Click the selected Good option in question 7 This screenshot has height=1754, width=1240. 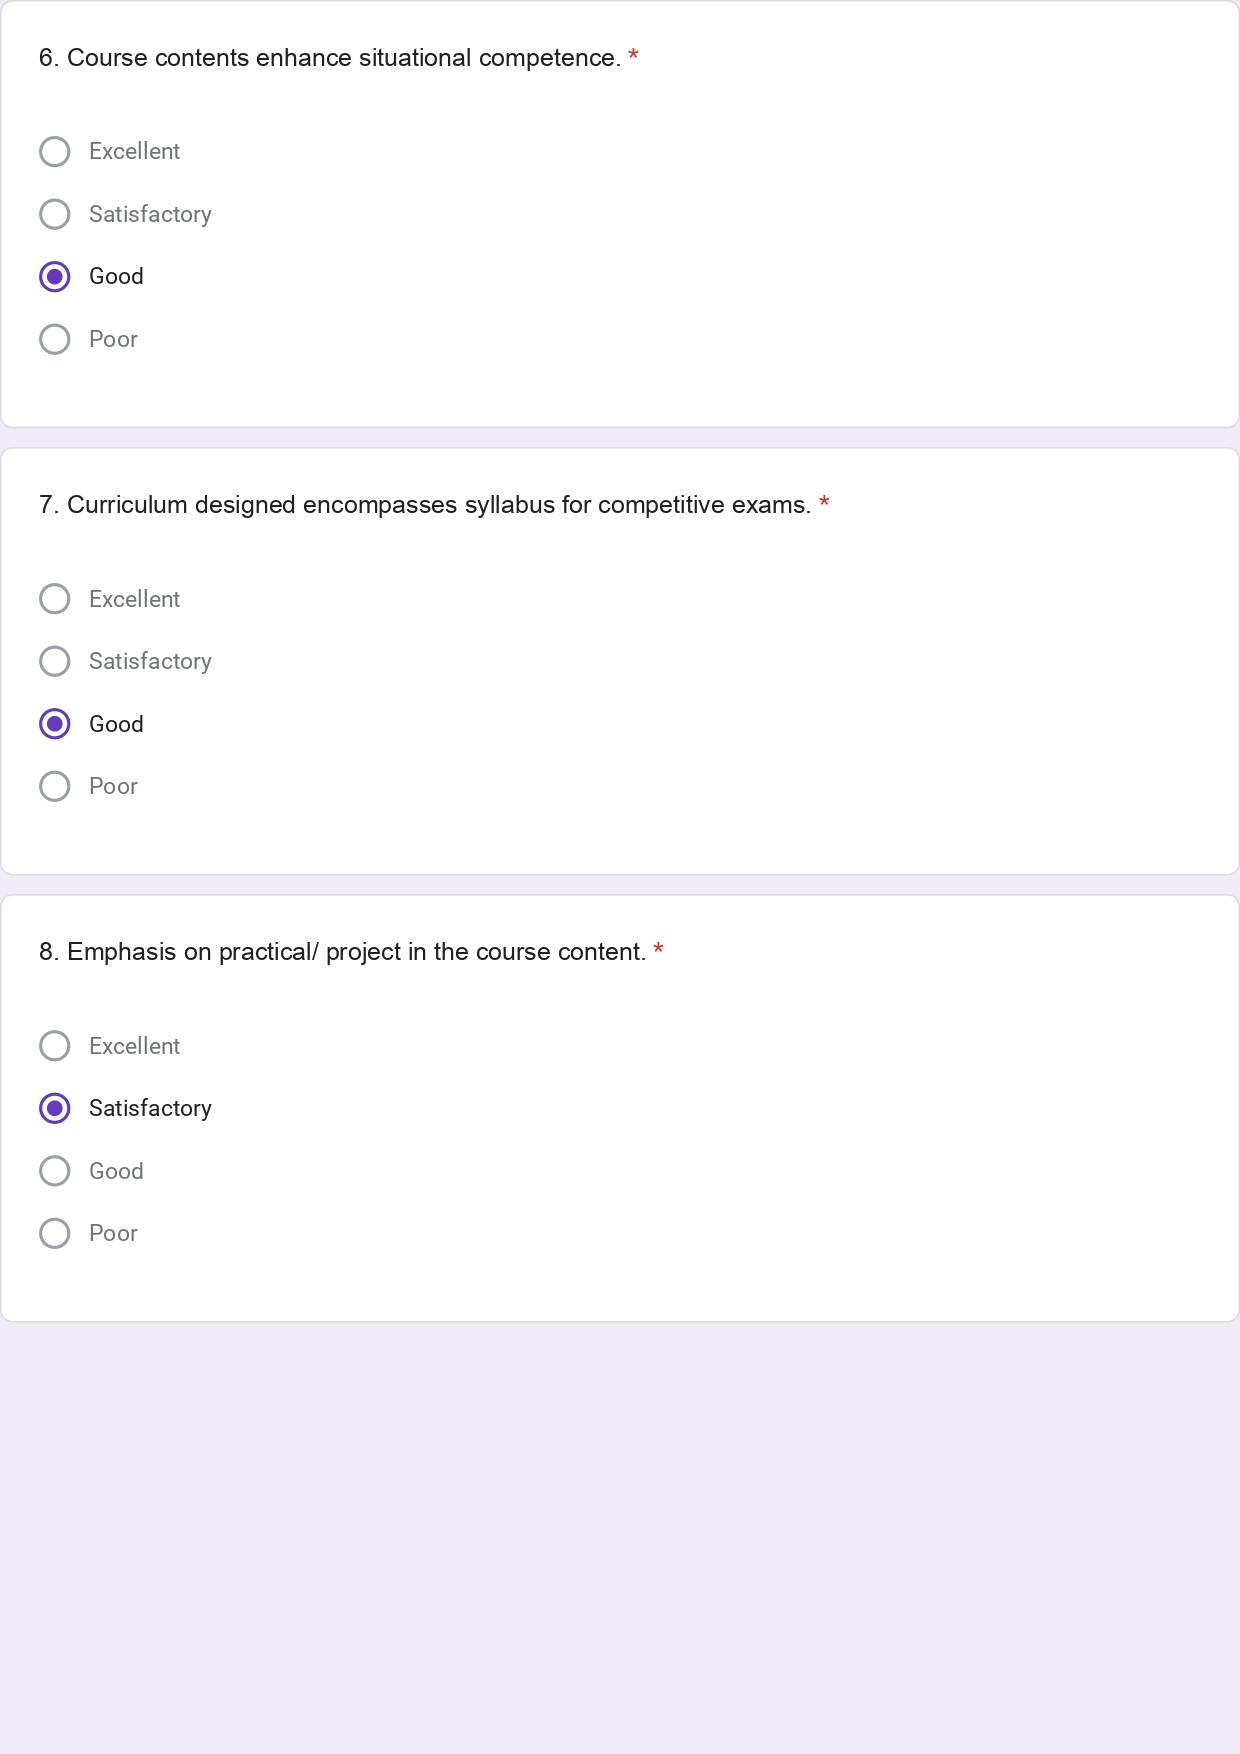click(55, 724)
